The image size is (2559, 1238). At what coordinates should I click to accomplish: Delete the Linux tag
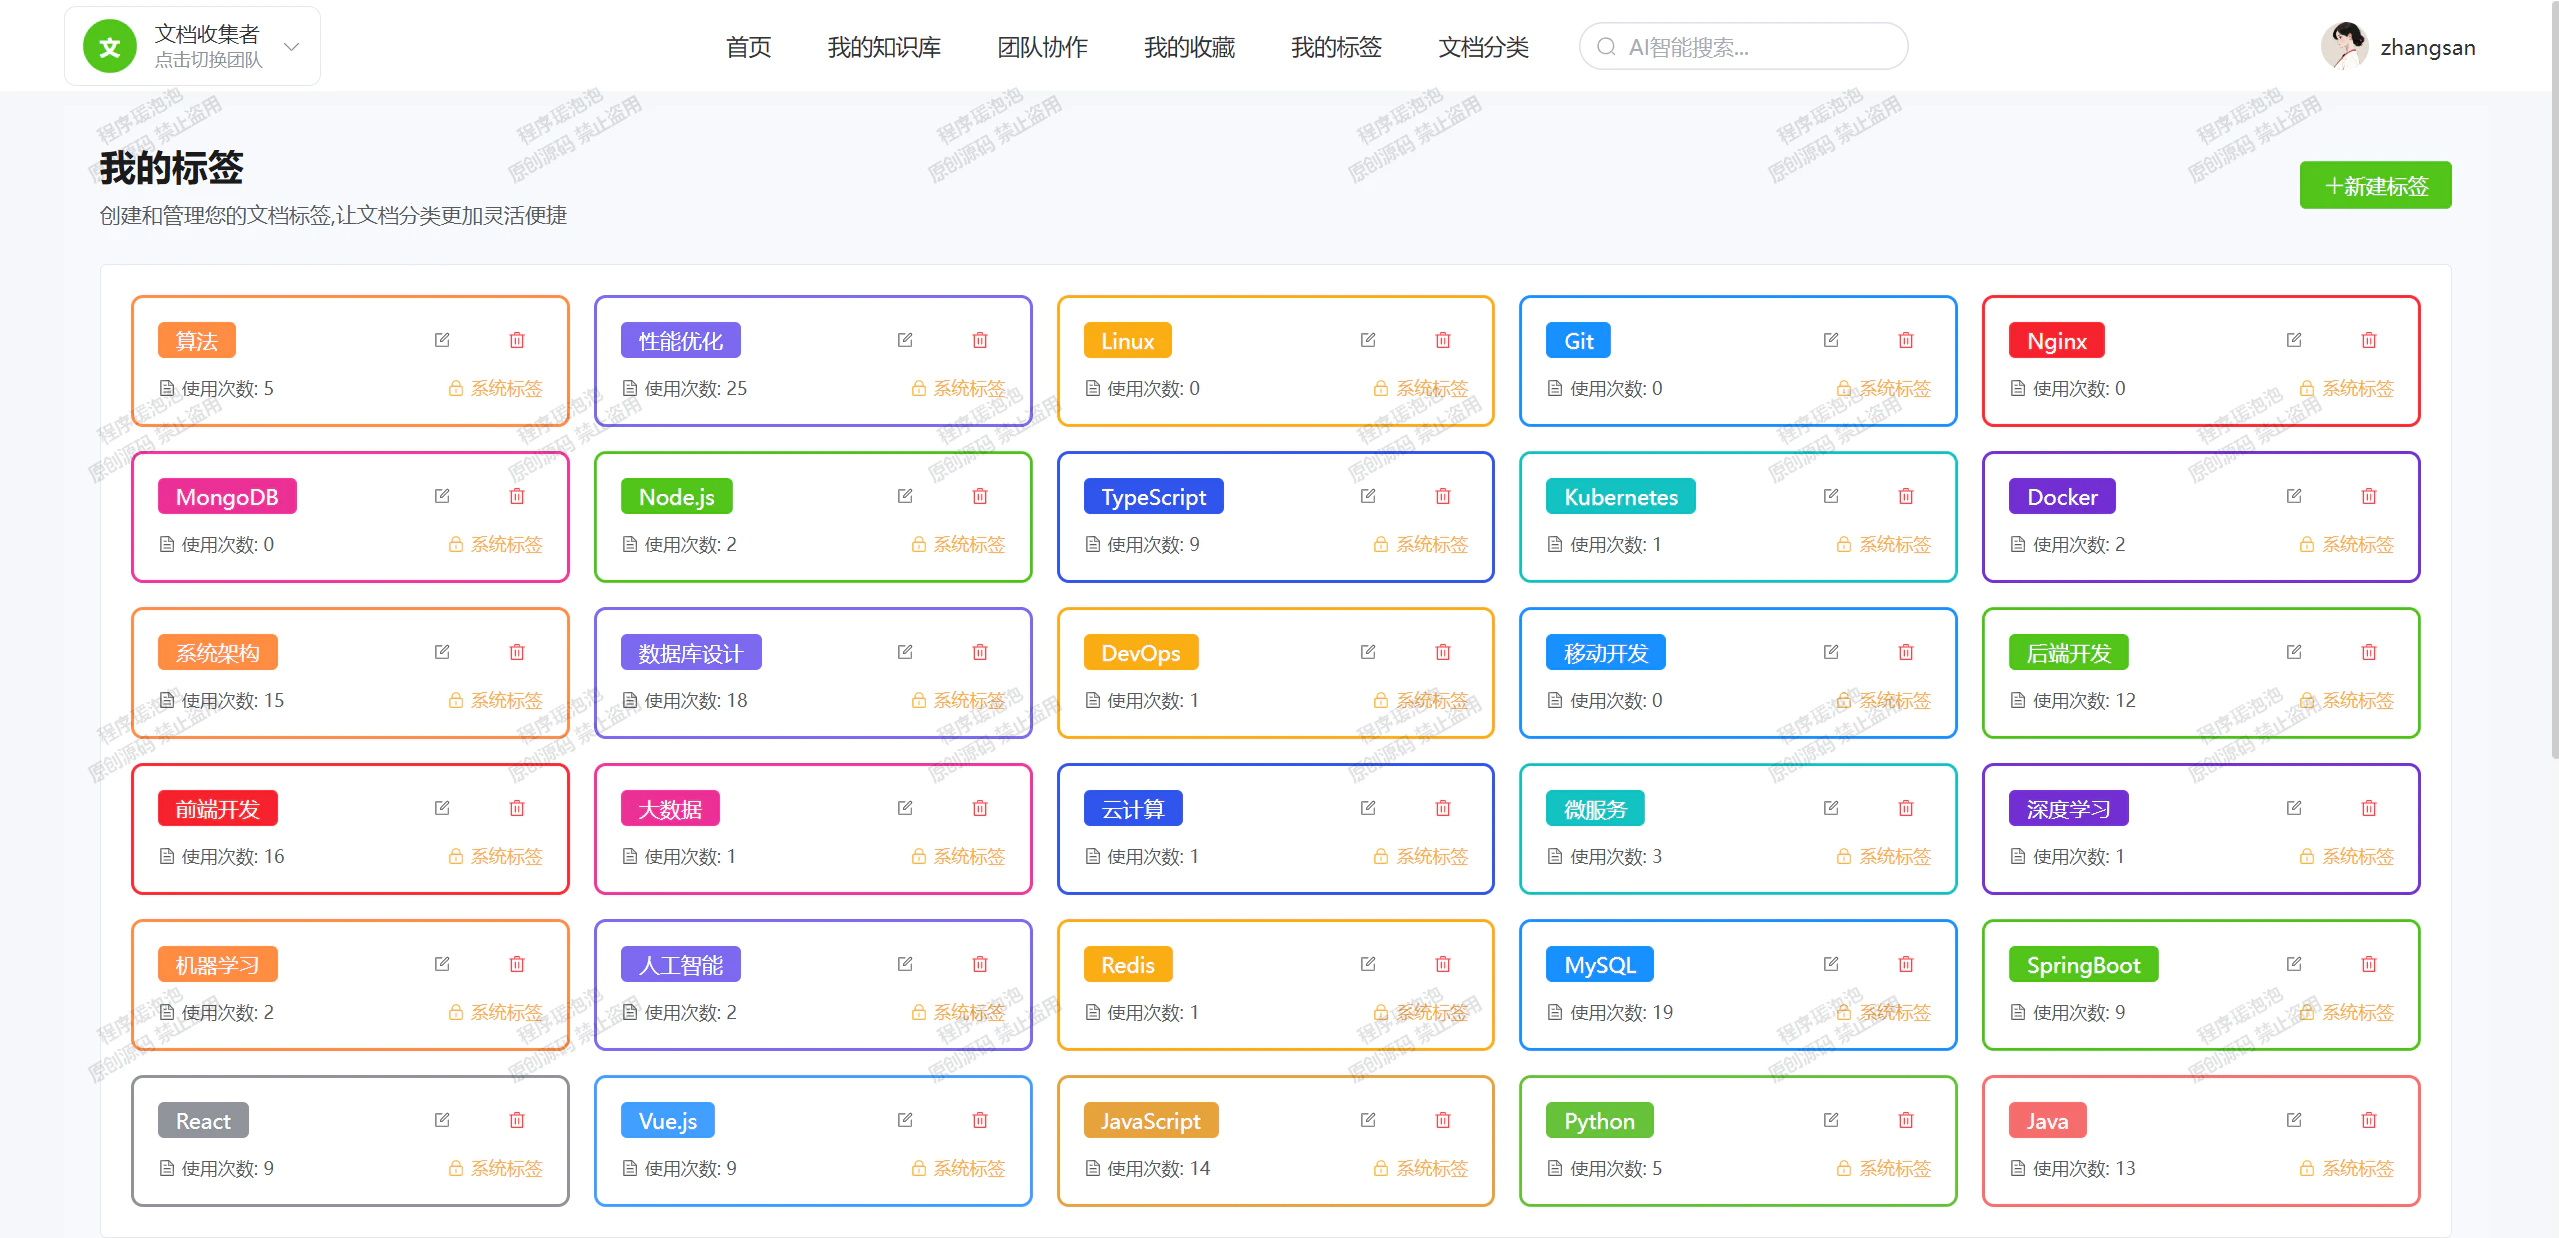tap(1443, 340)
